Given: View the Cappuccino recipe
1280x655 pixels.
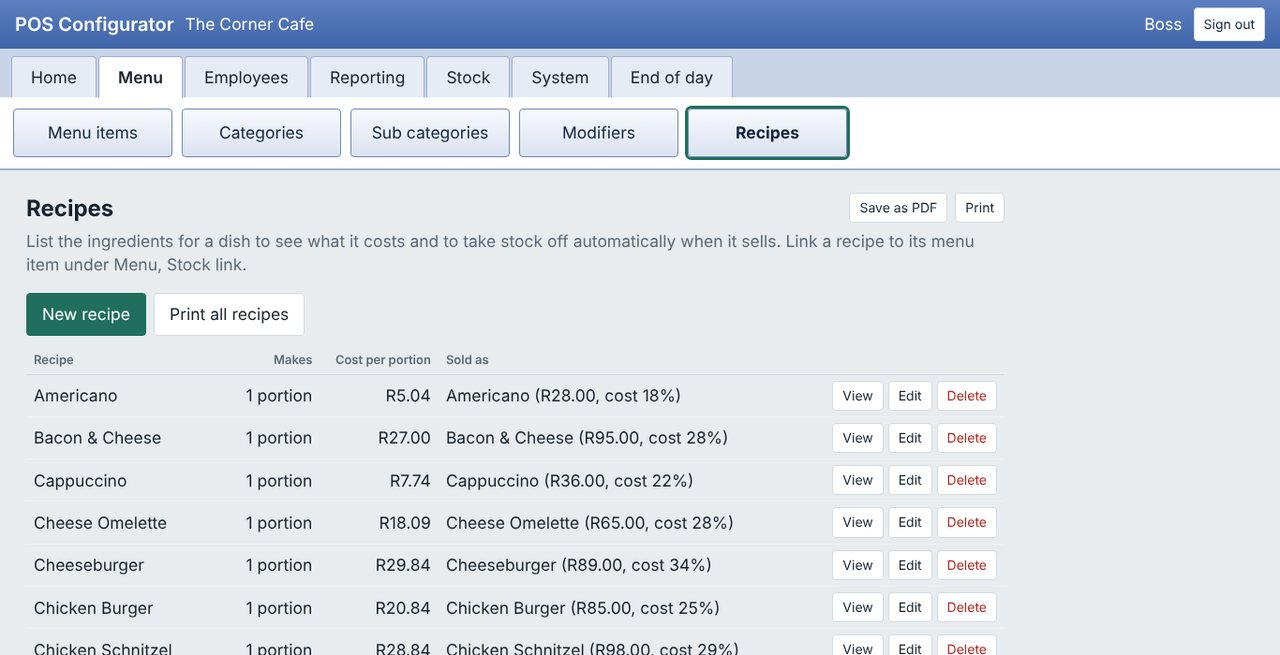Looking at the screenshot, I should pos(858,480).
